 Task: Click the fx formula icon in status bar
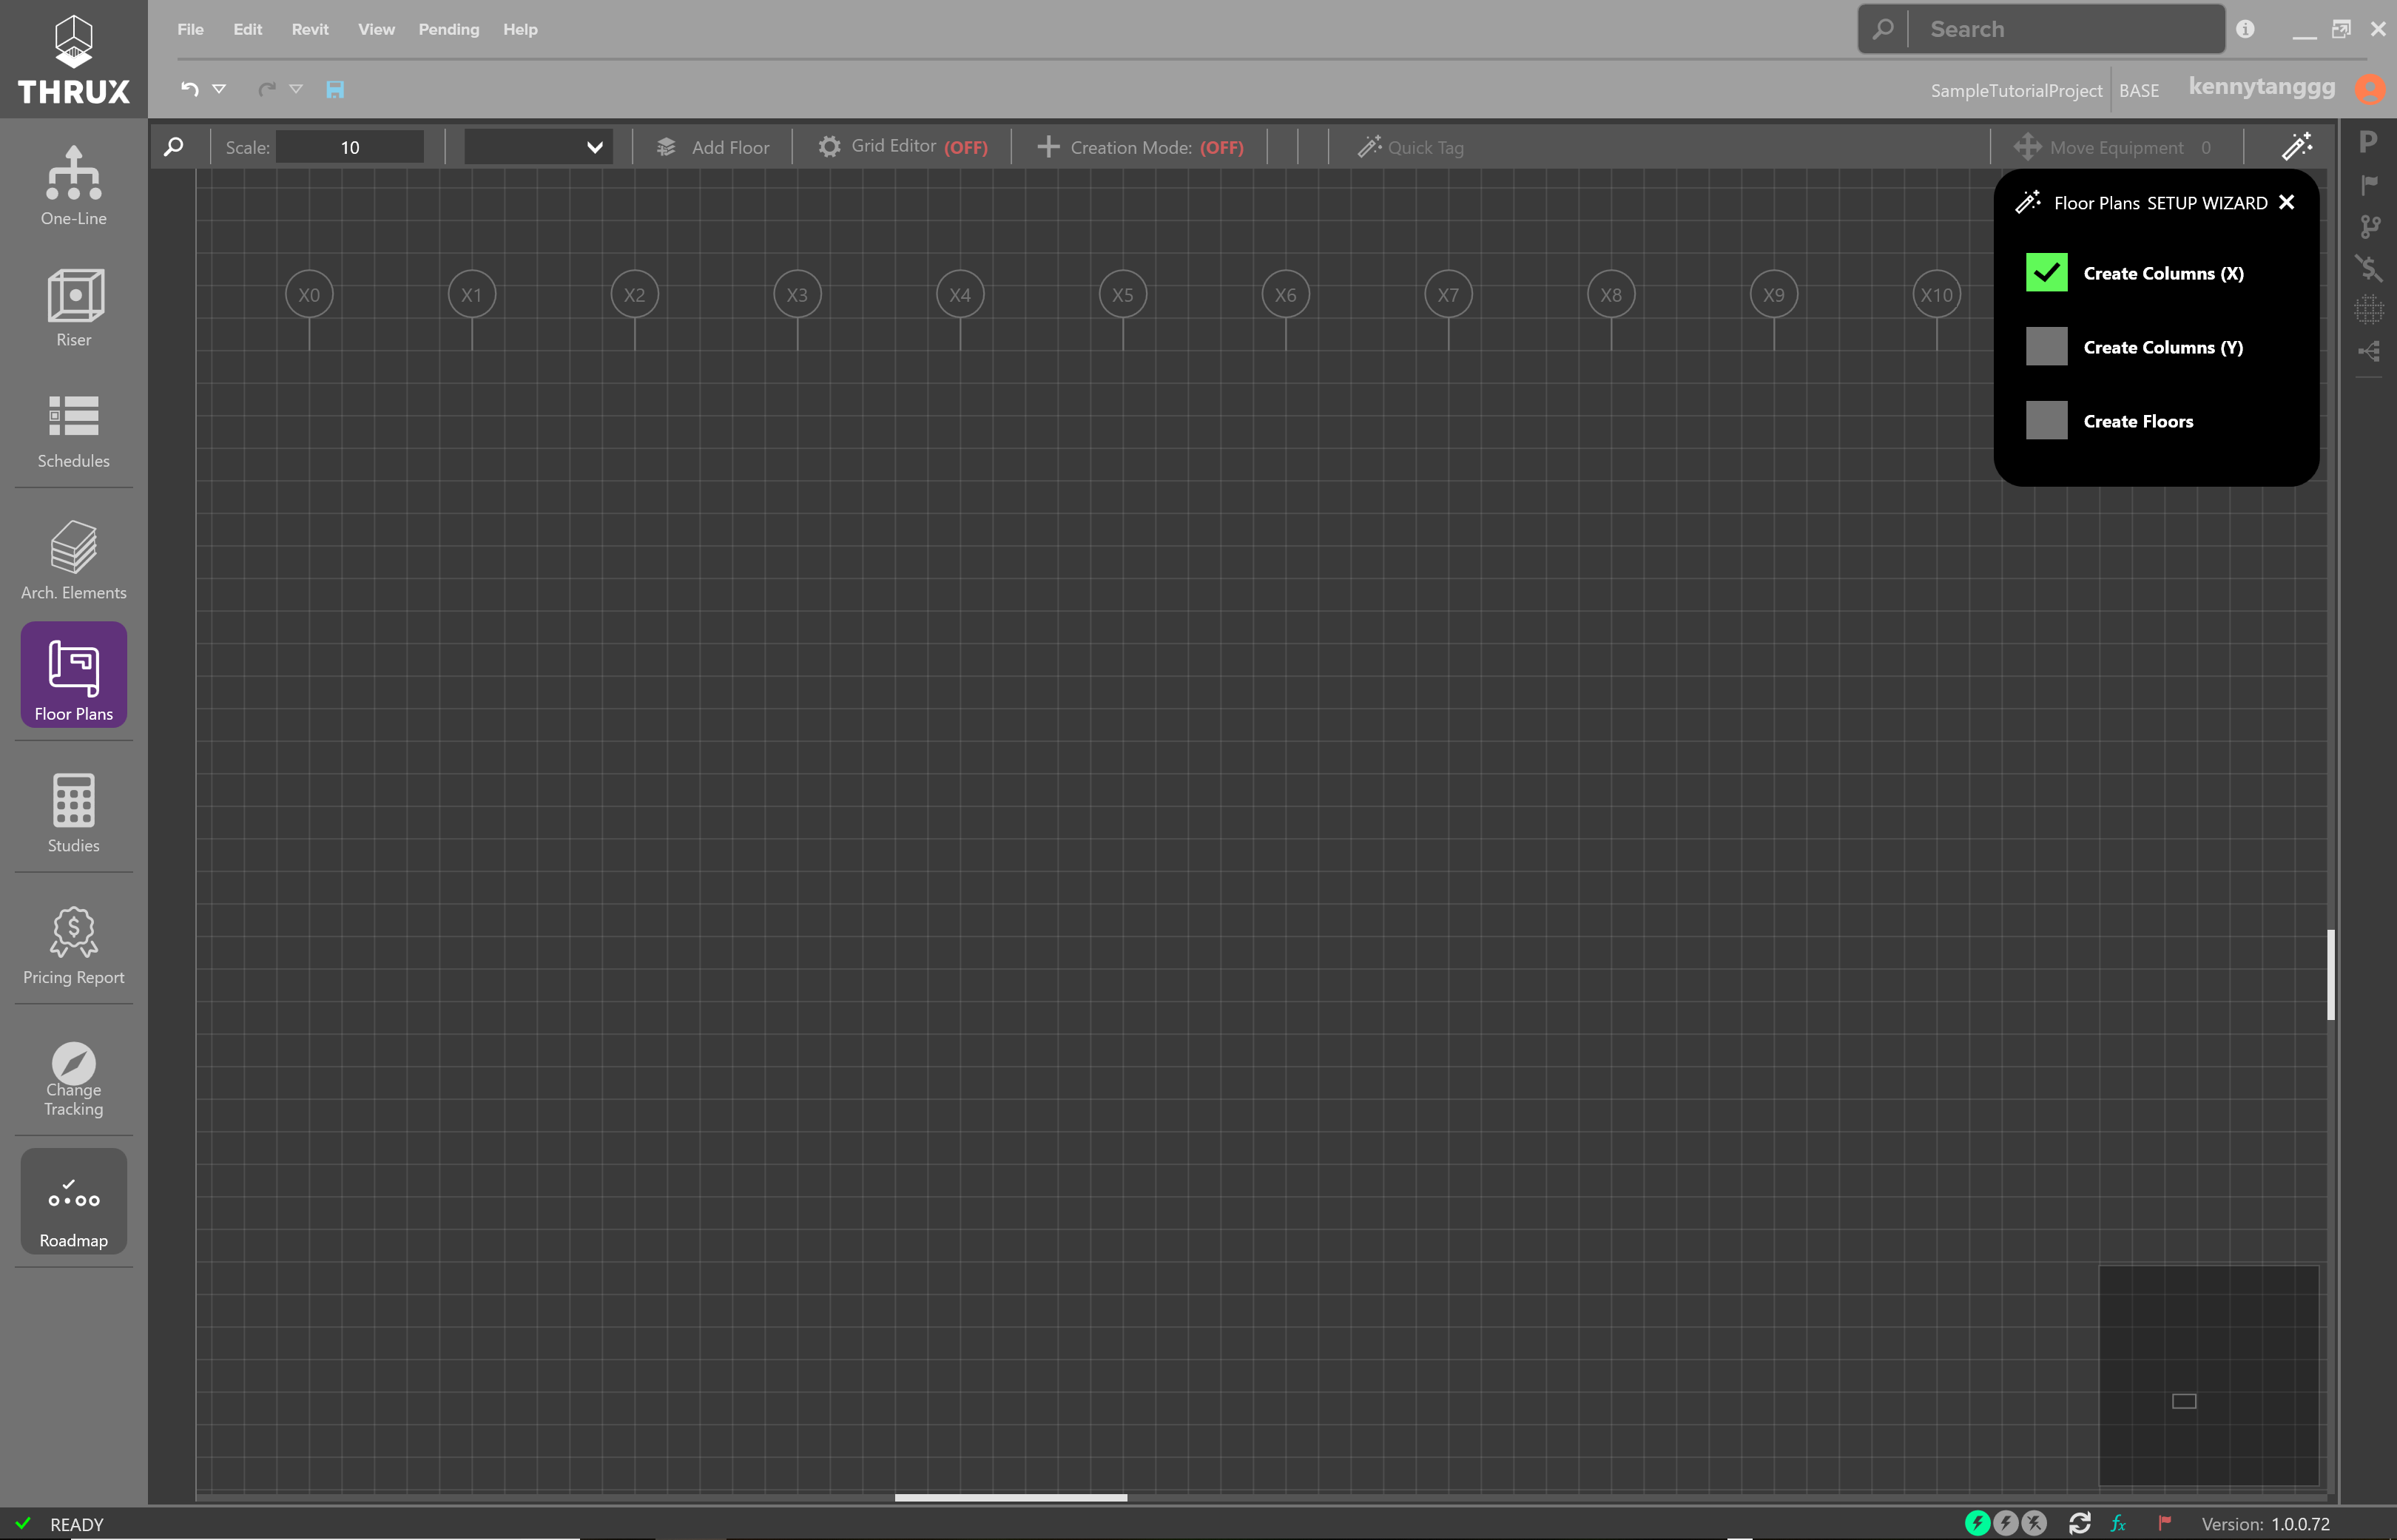[2118, 1523]
